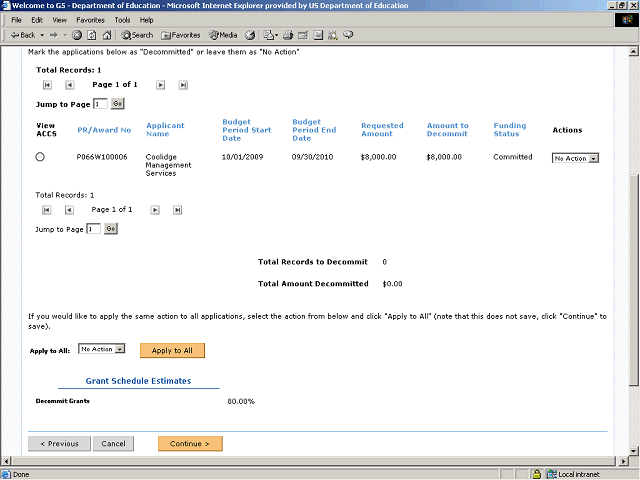The width and height of the screenshot is (640, 480).
Task: Click the Cancel button
Action: click(x=113, y=443)
